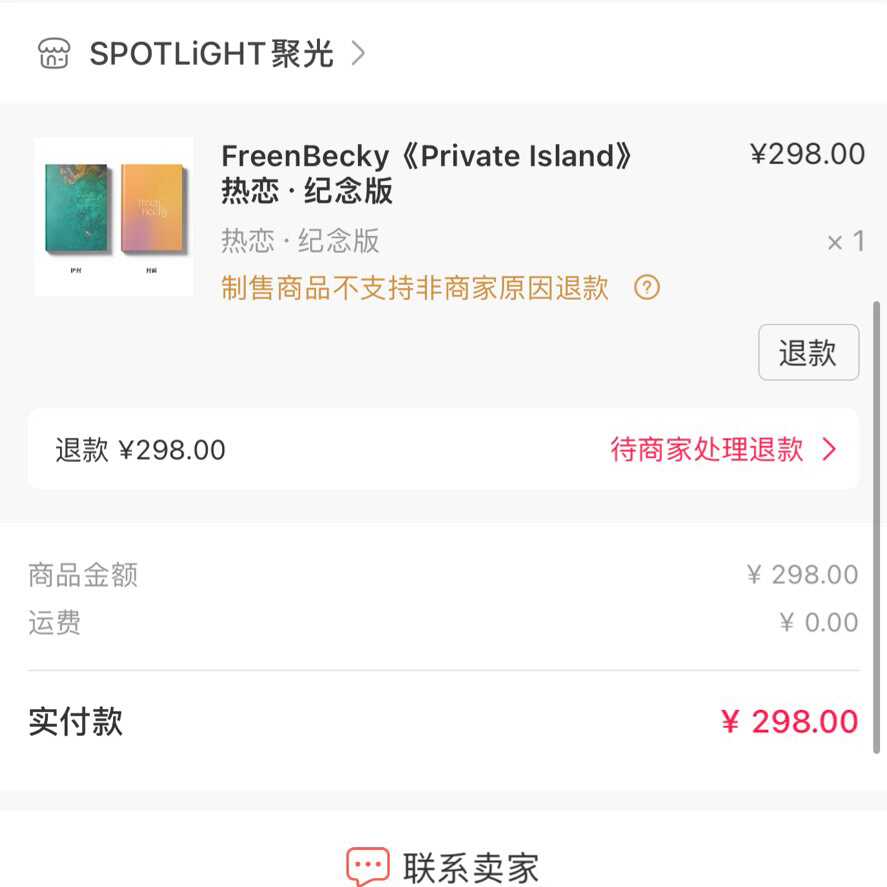Click the 联系卖家 chat bubble icon
The image size is (887, 887).
367,866
